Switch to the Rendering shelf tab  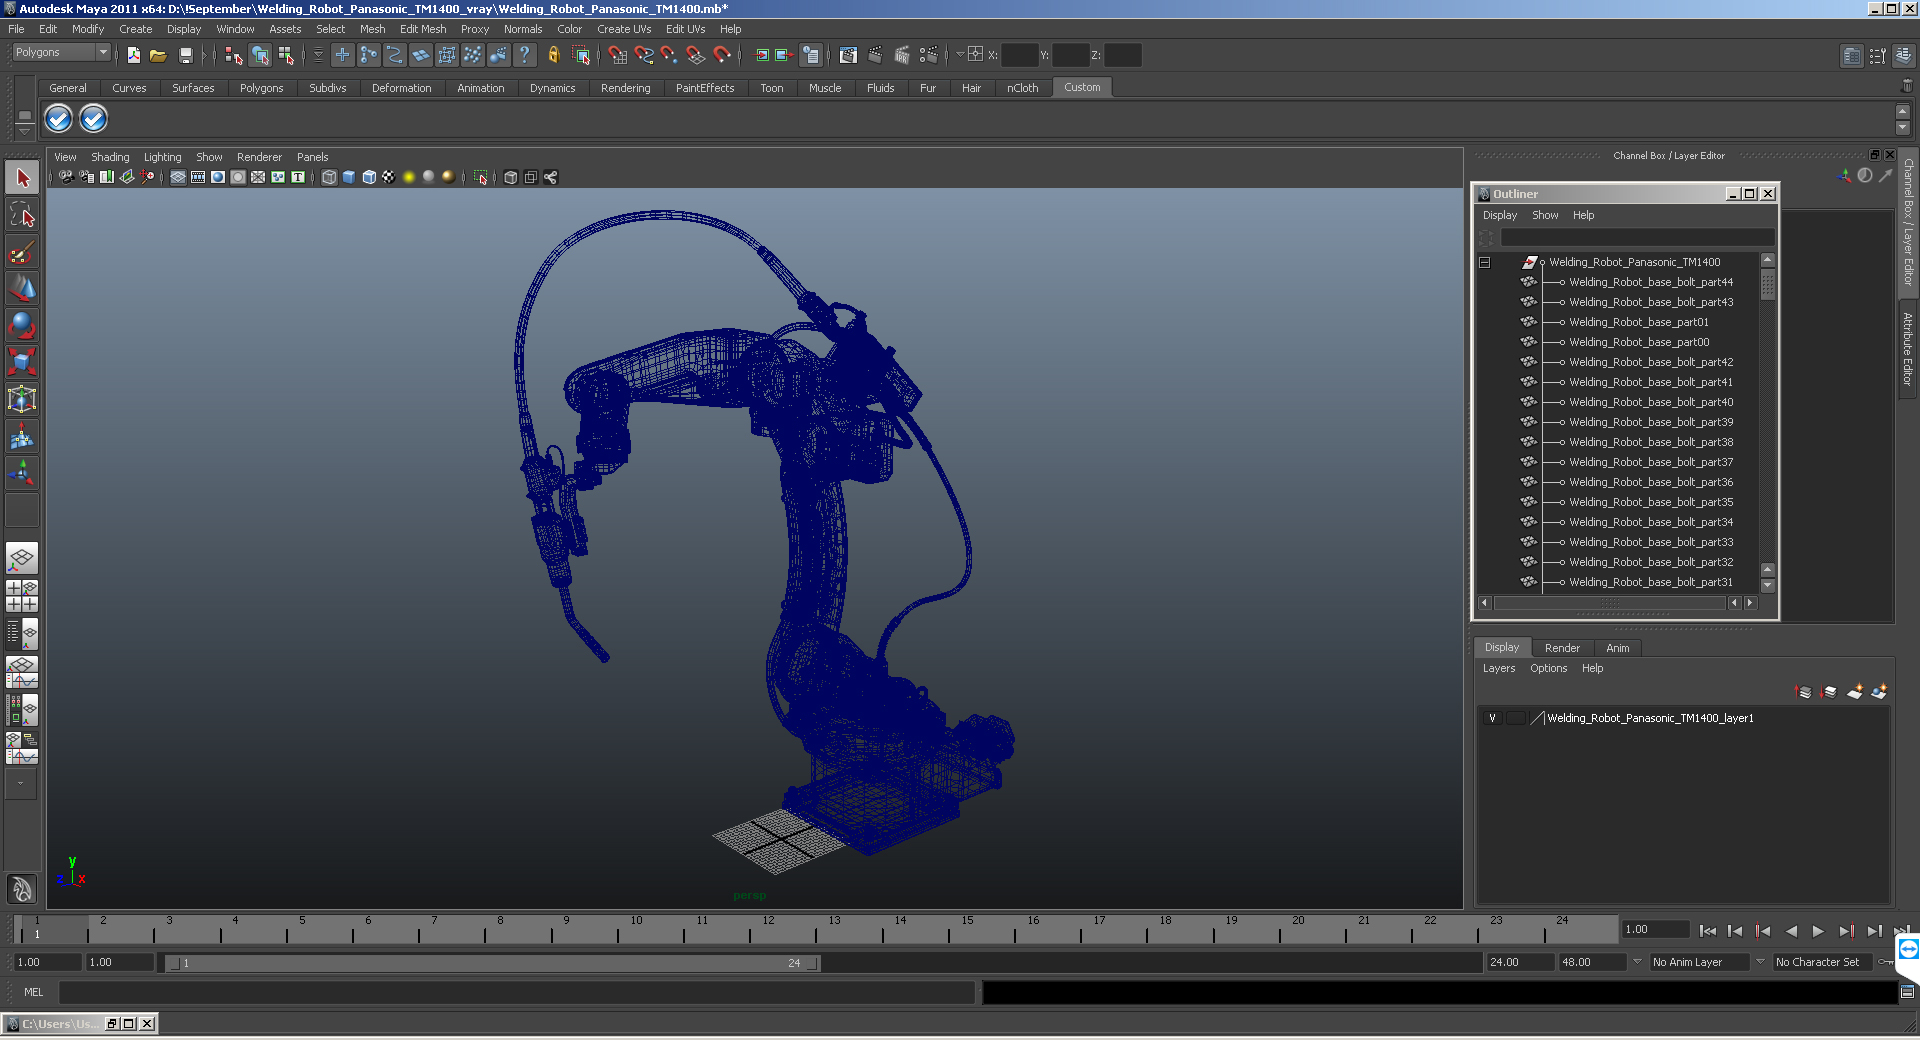[625, 88]
